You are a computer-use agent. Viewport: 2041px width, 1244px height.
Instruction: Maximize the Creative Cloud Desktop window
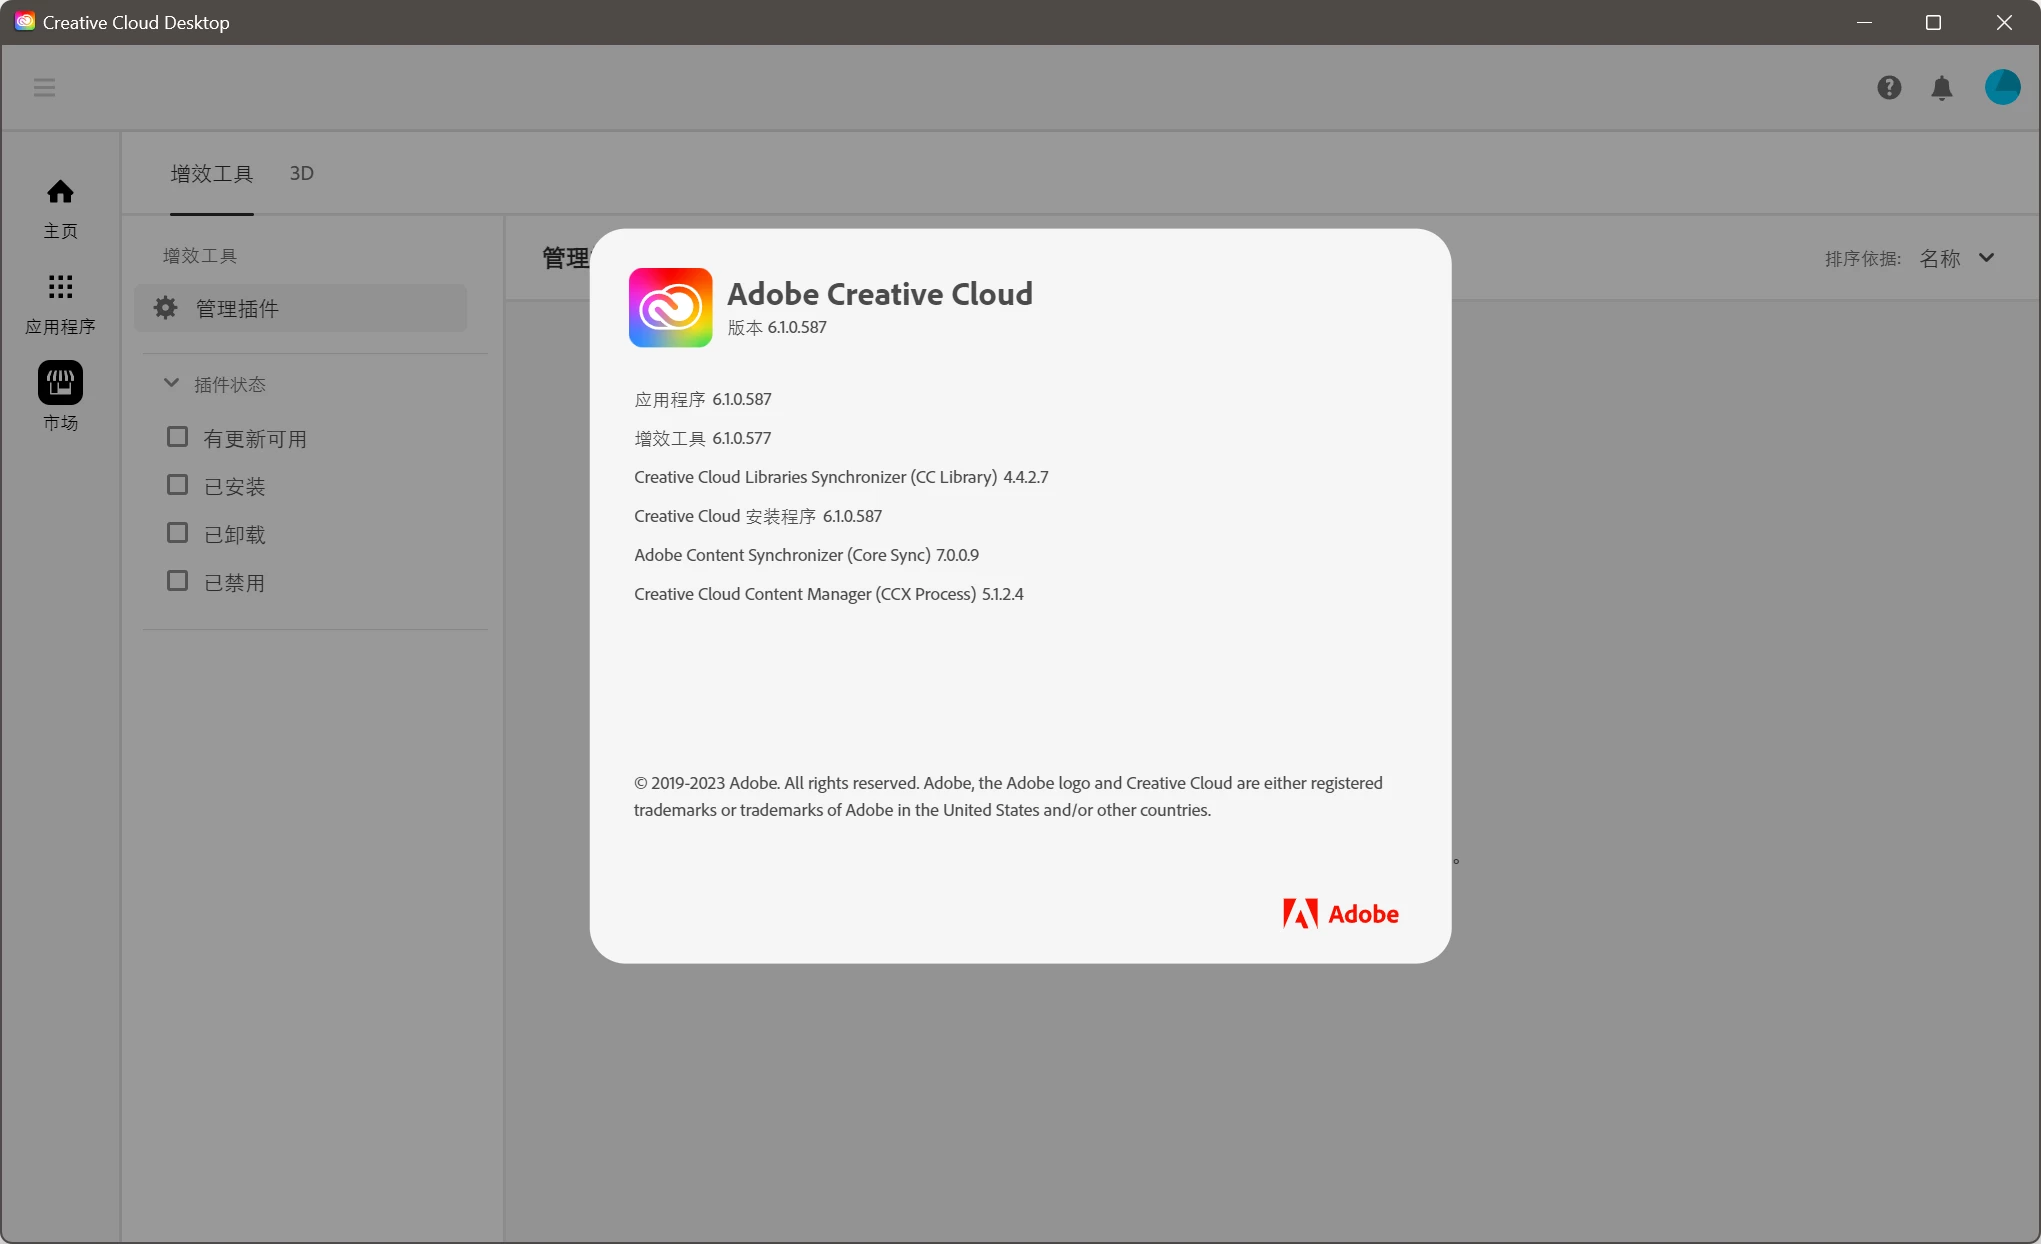click(1933, 22)
